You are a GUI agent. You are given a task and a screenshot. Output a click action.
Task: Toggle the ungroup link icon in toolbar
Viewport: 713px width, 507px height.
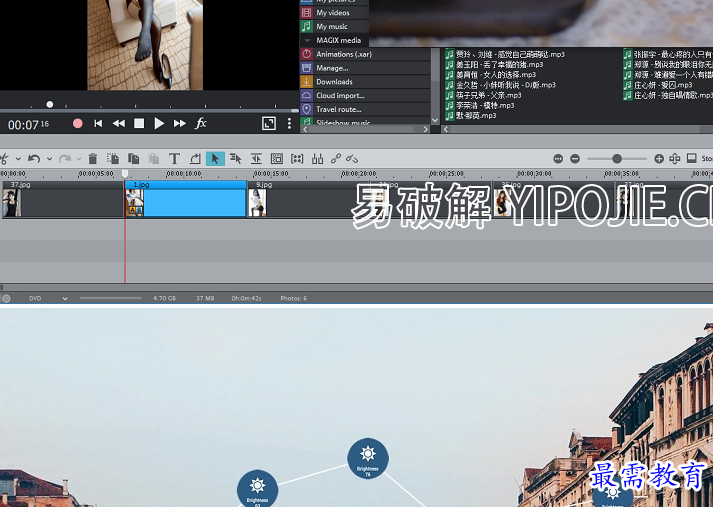pos(351,158)
